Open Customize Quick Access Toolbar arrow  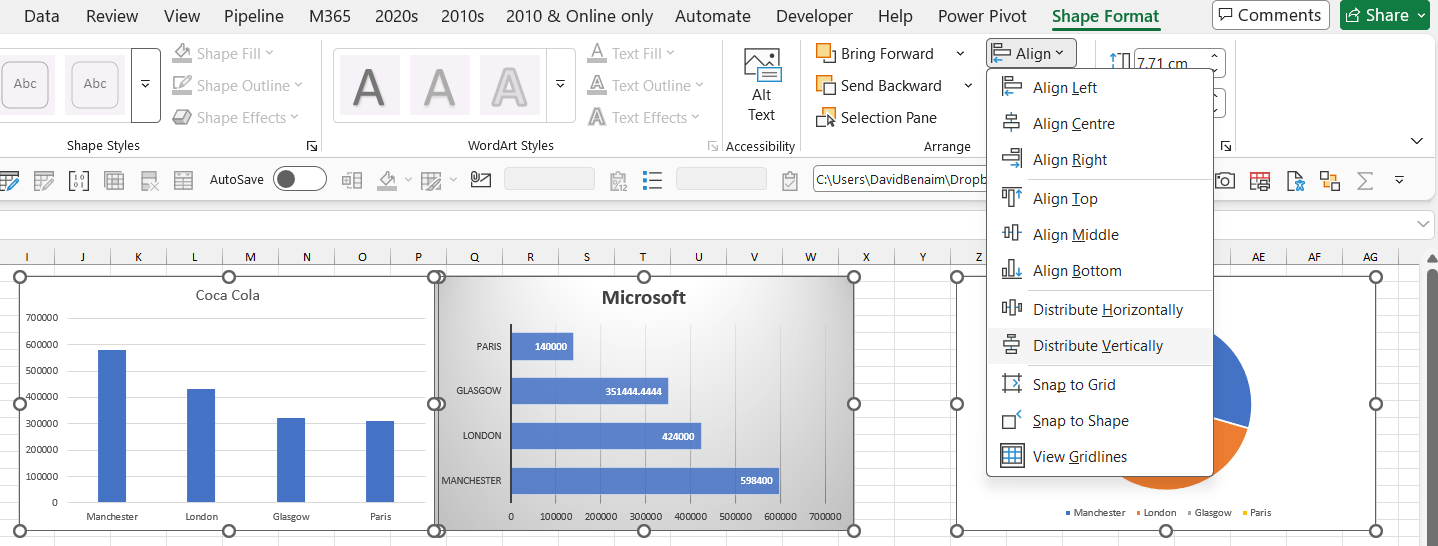click(x=1399, y=180)
